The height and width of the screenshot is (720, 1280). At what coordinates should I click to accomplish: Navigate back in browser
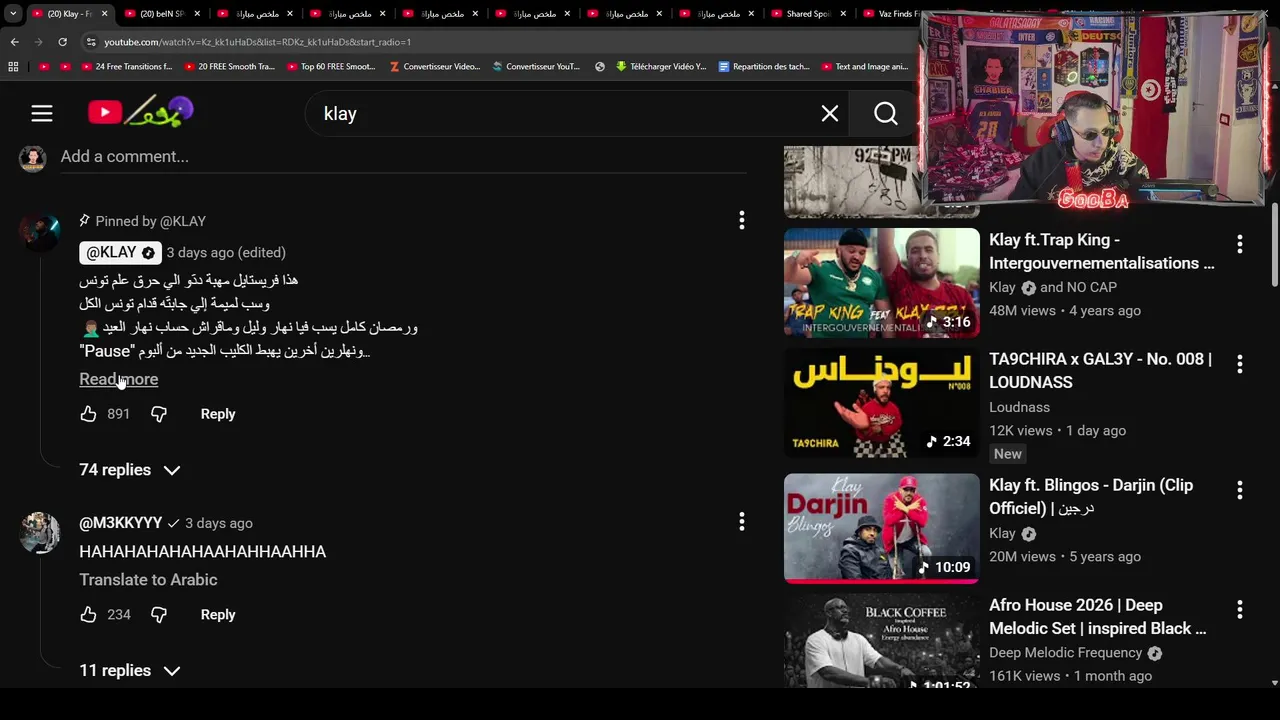(14, 42)
